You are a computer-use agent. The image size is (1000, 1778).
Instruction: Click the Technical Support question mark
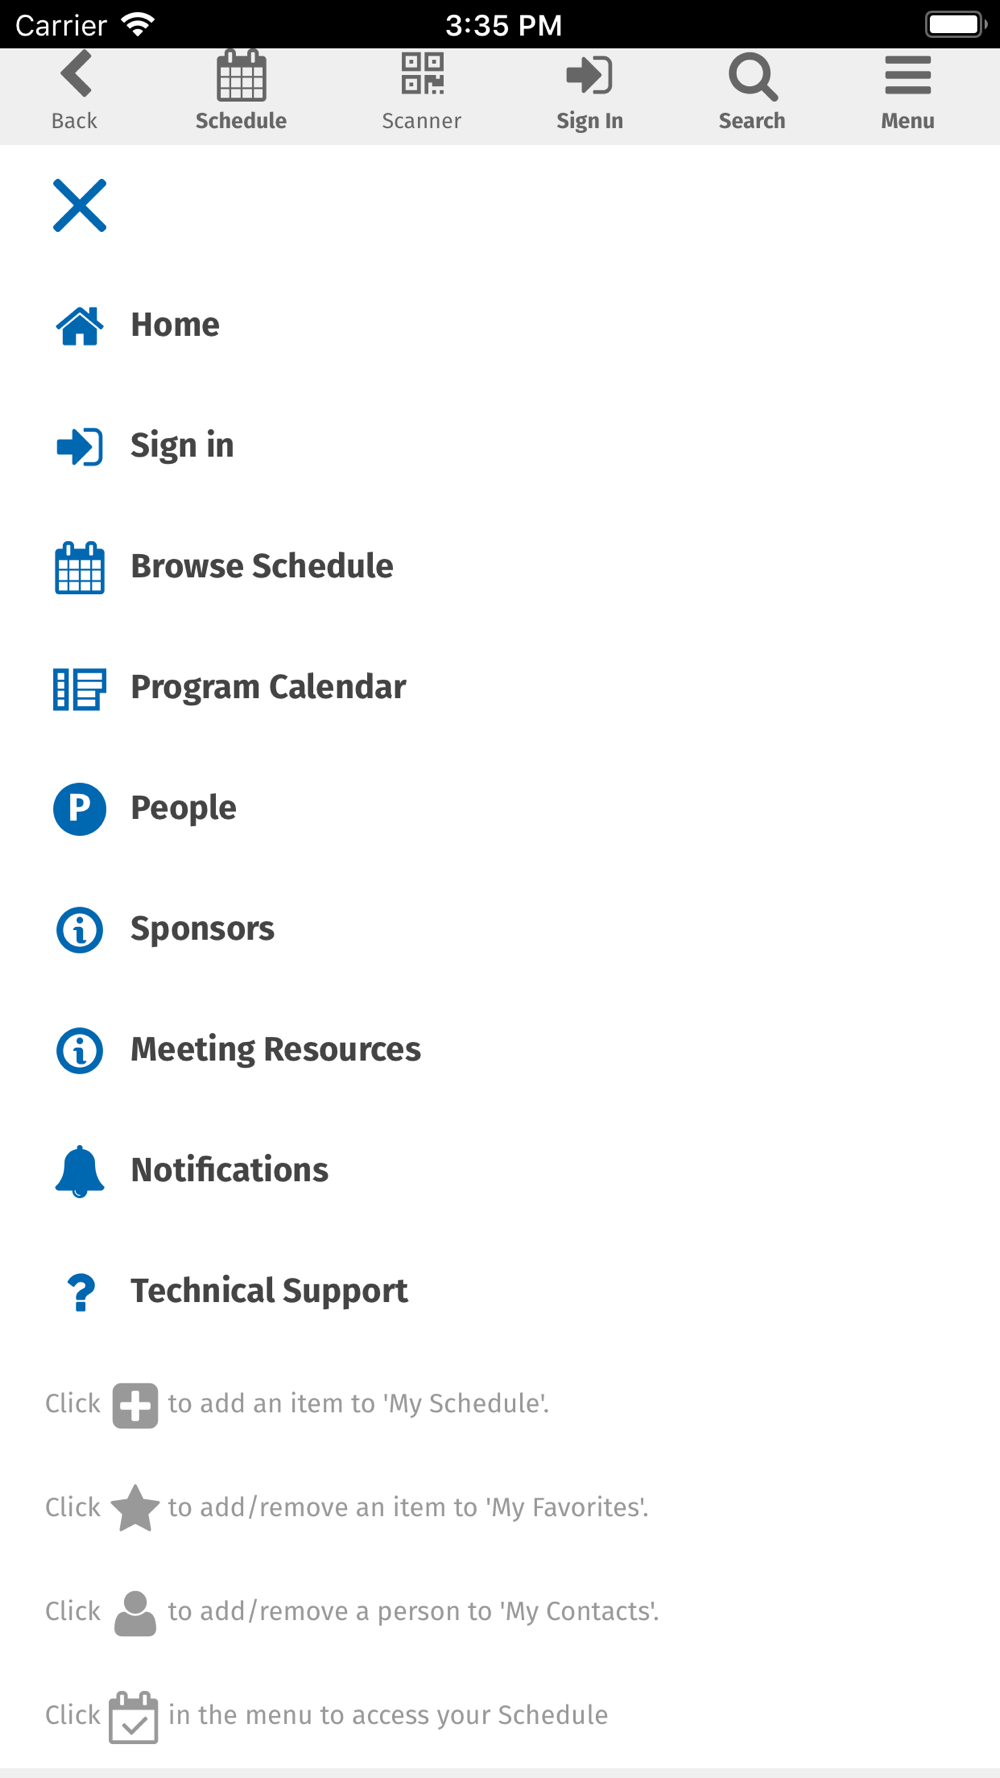[80, 1292]
